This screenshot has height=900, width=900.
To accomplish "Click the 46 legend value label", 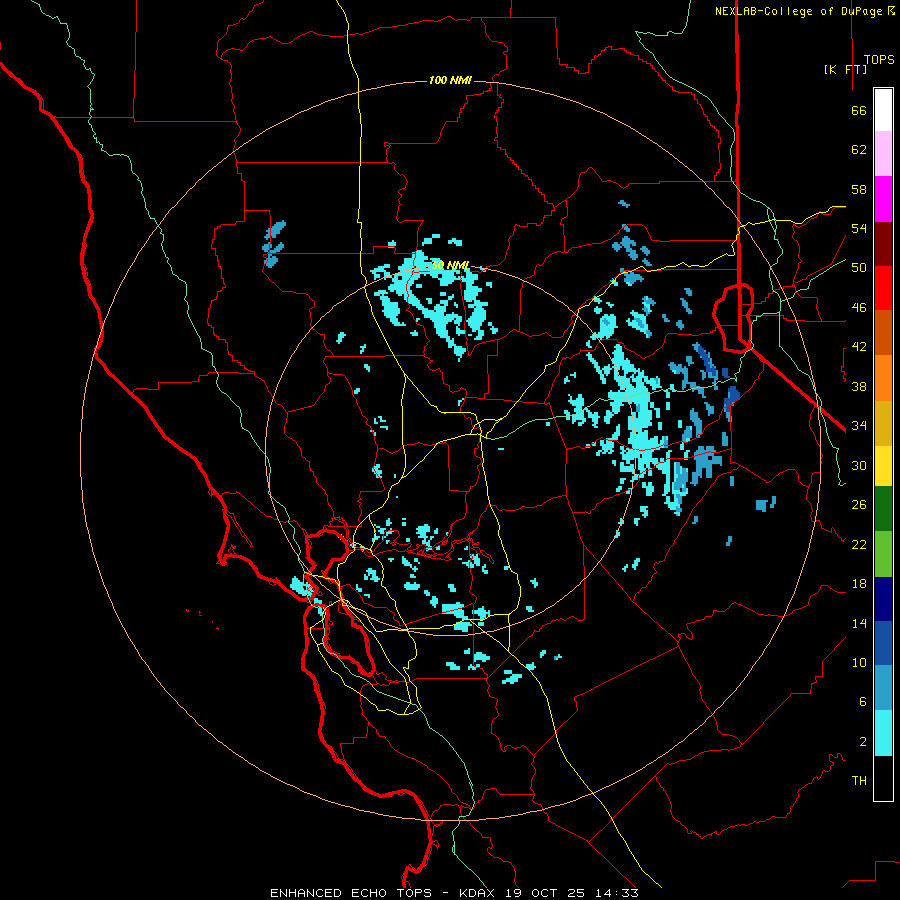I will tap(859, 308).
